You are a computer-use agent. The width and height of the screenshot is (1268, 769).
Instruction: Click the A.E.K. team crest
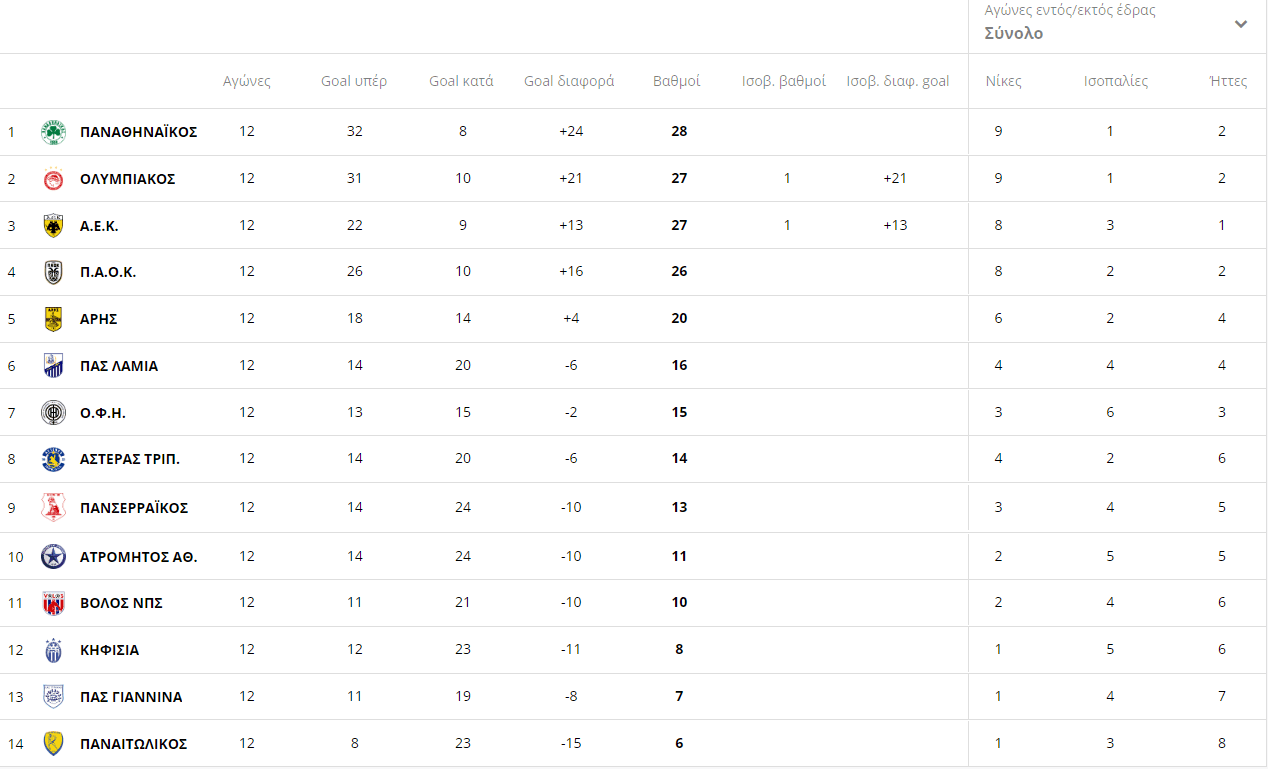coord(53,226)
